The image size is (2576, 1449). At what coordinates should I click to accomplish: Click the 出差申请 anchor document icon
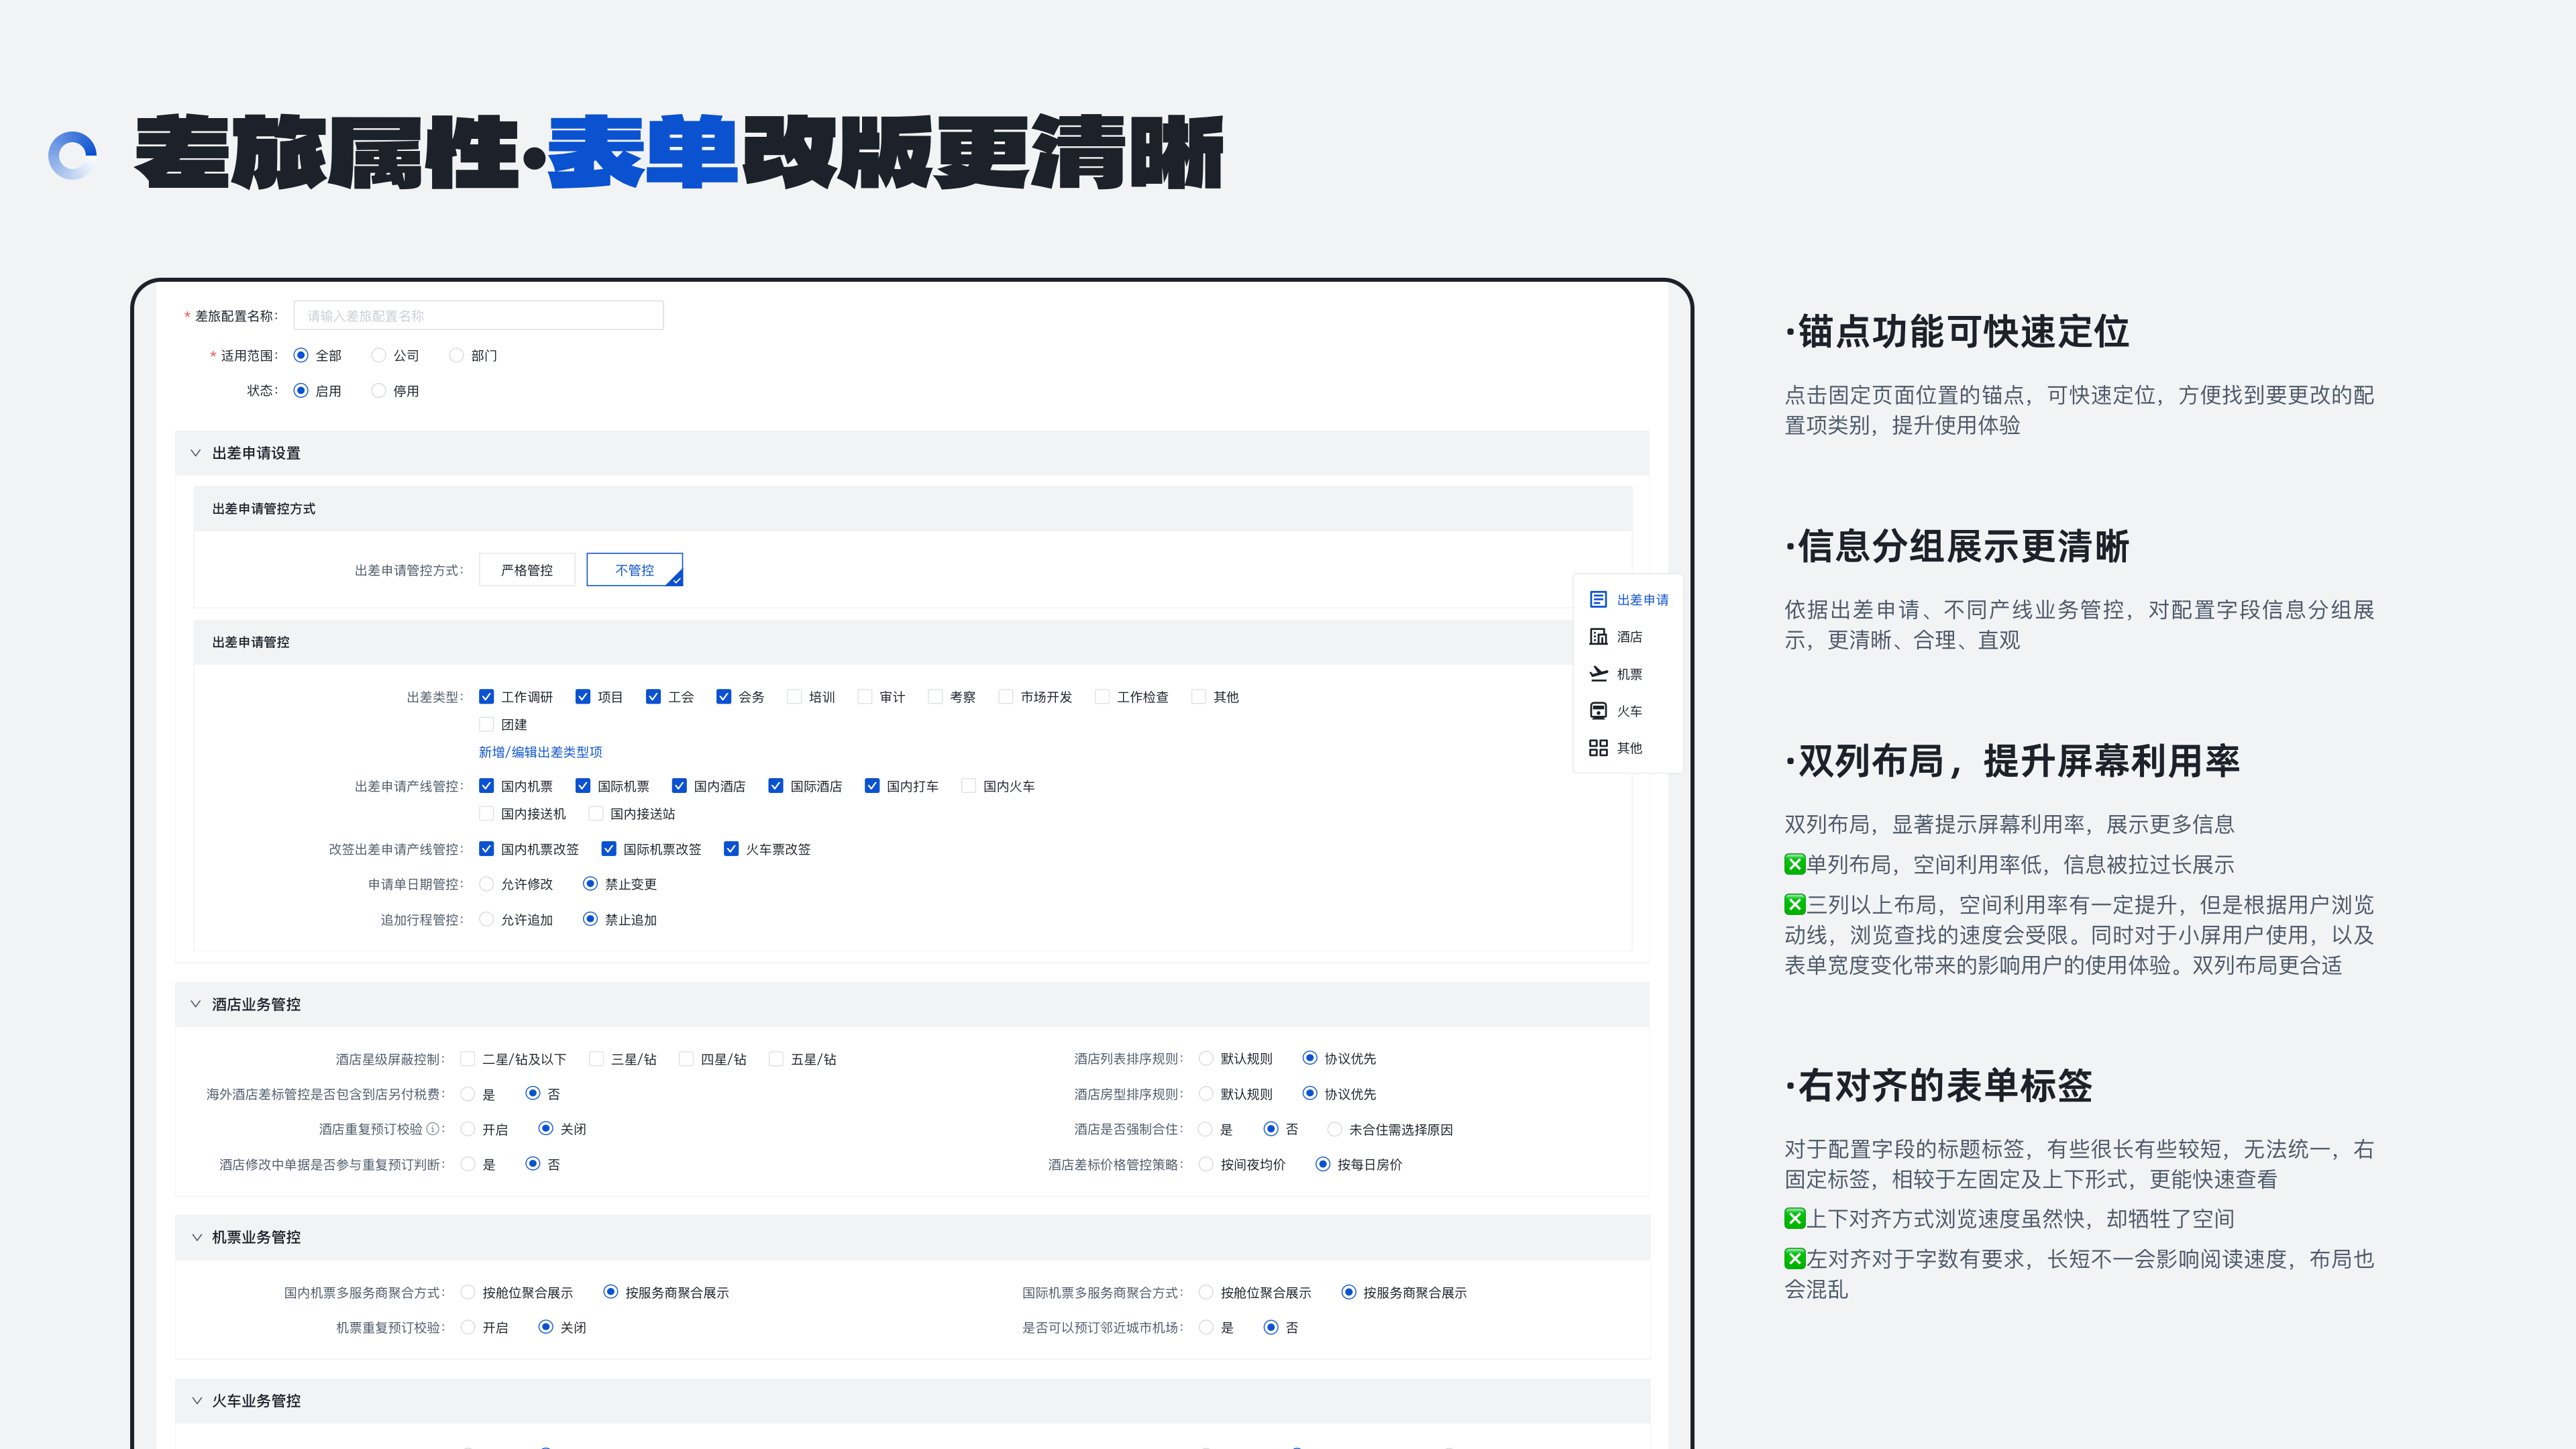click(1598, 599)
